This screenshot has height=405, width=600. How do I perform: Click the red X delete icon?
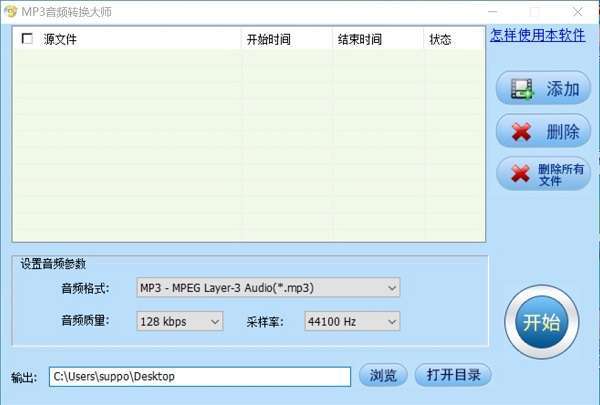[x=521, y=132]
